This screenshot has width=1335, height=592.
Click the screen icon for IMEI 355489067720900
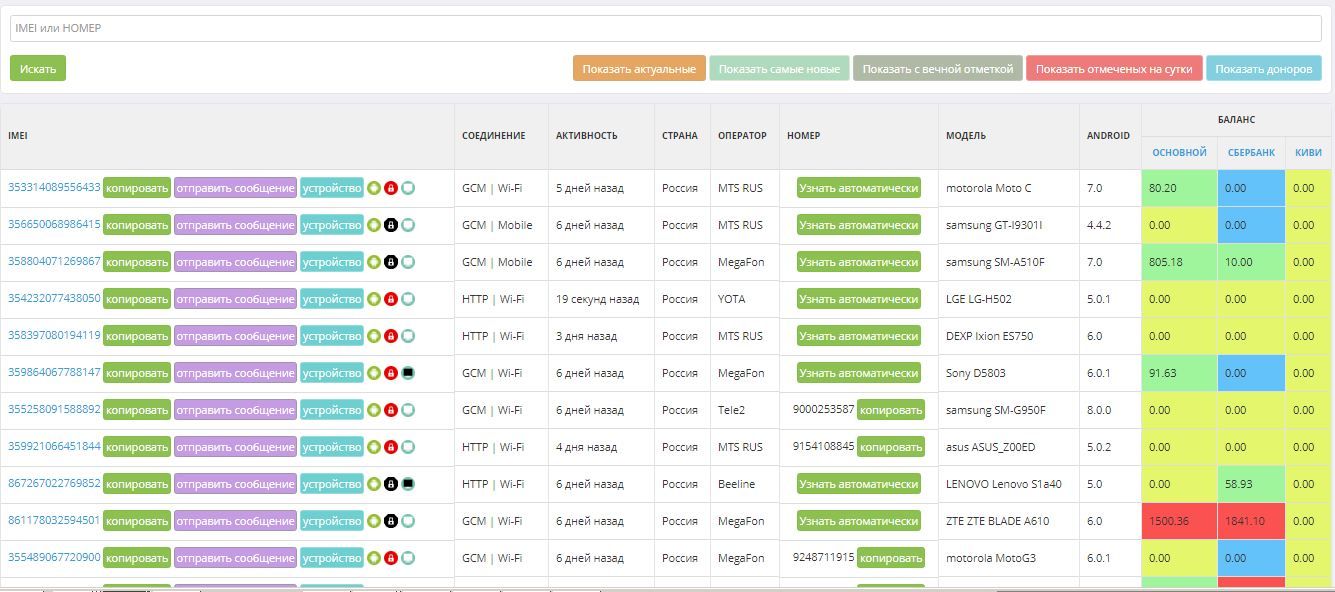[x=408, y=558]
